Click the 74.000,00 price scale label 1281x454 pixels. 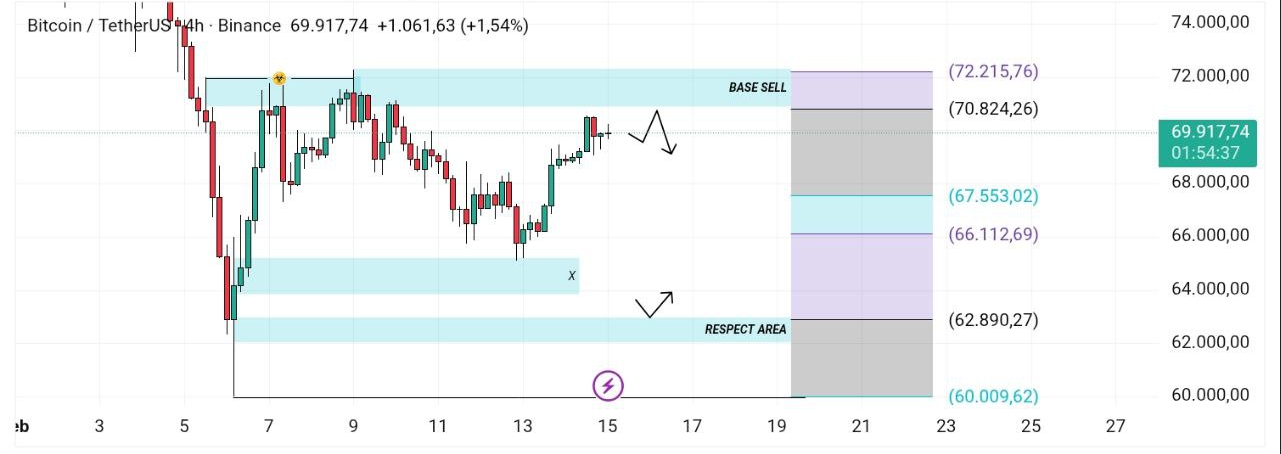1210,22
